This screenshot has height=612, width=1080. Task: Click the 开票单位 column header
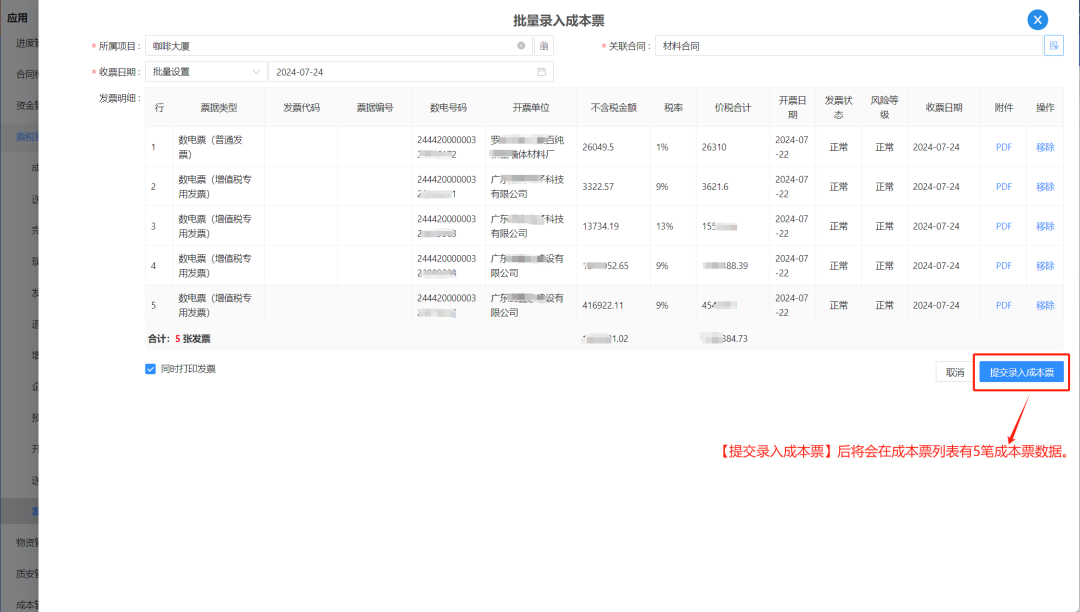531,108
